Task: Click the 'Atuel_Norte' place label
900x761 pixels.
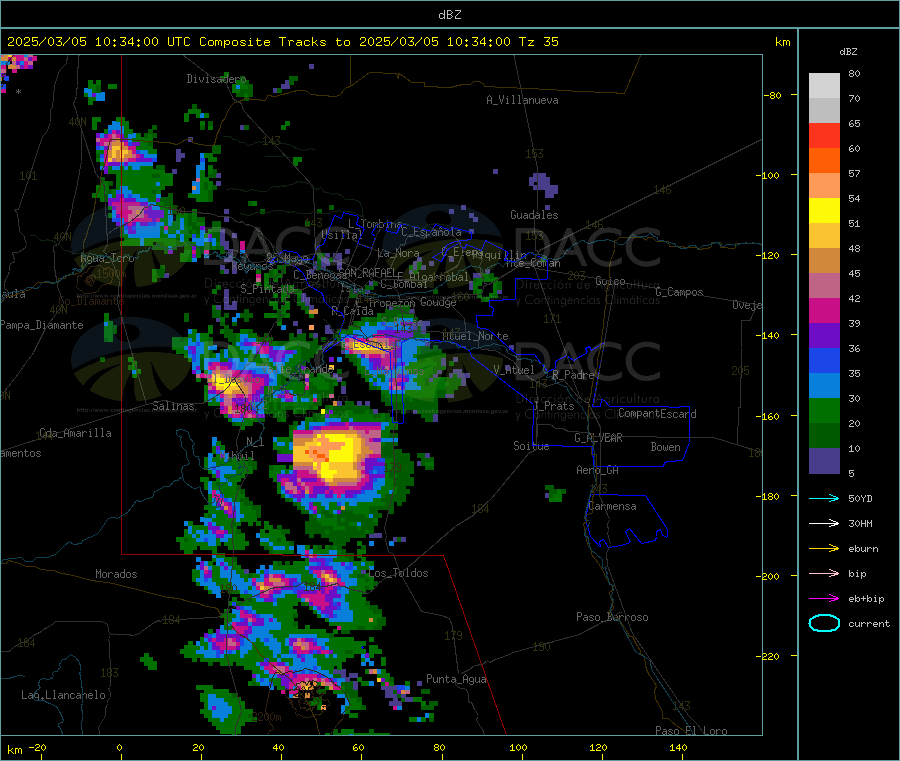Action: (x=475, y=336)
